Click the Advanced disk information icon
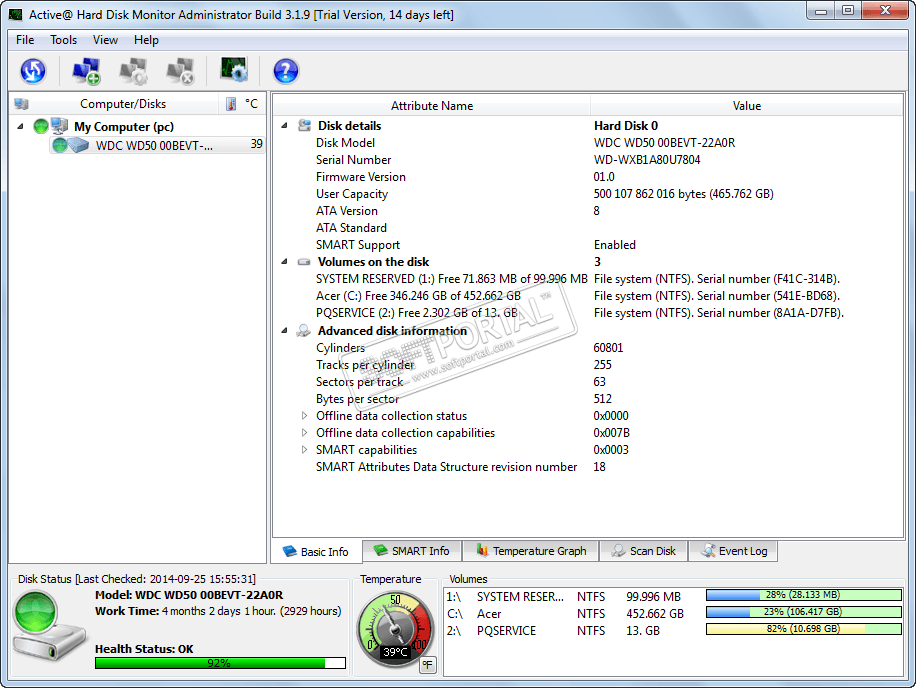The height and width of the screenshot is (688, 916). pos(303,331)
